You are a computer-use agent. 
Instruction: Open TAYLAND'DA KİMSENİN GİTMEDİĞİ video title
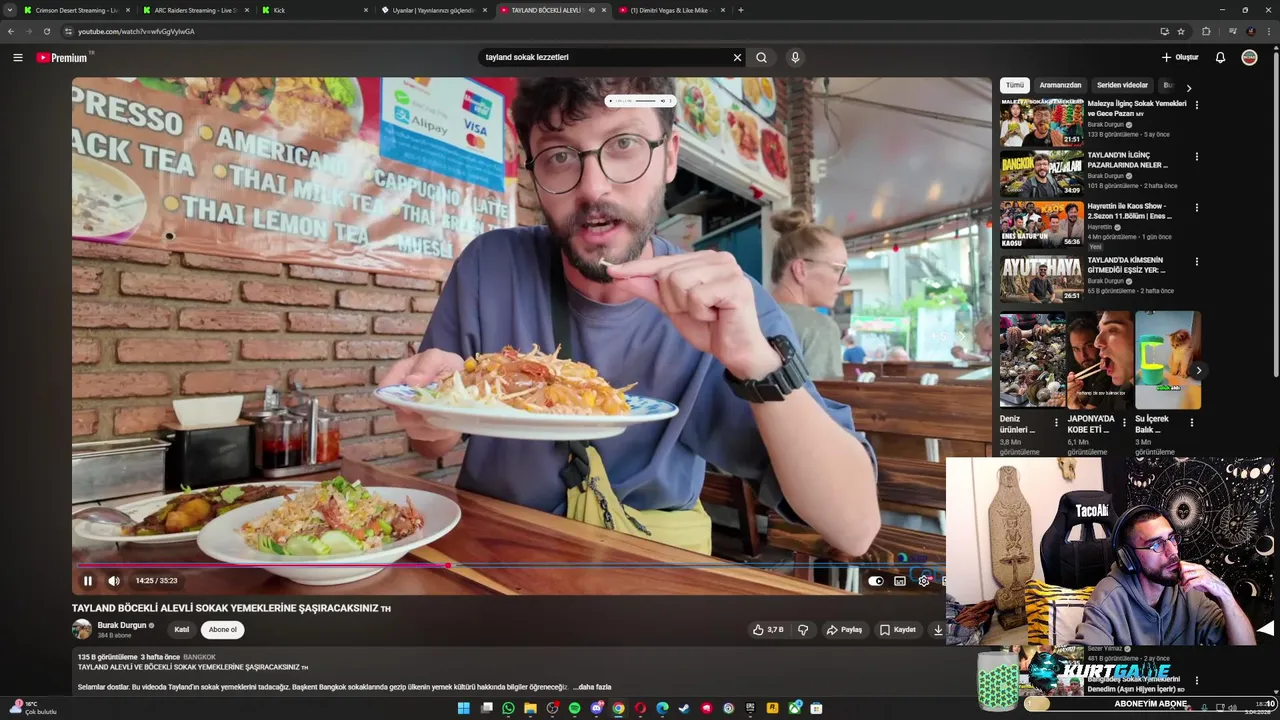(x=1127, y=265)
